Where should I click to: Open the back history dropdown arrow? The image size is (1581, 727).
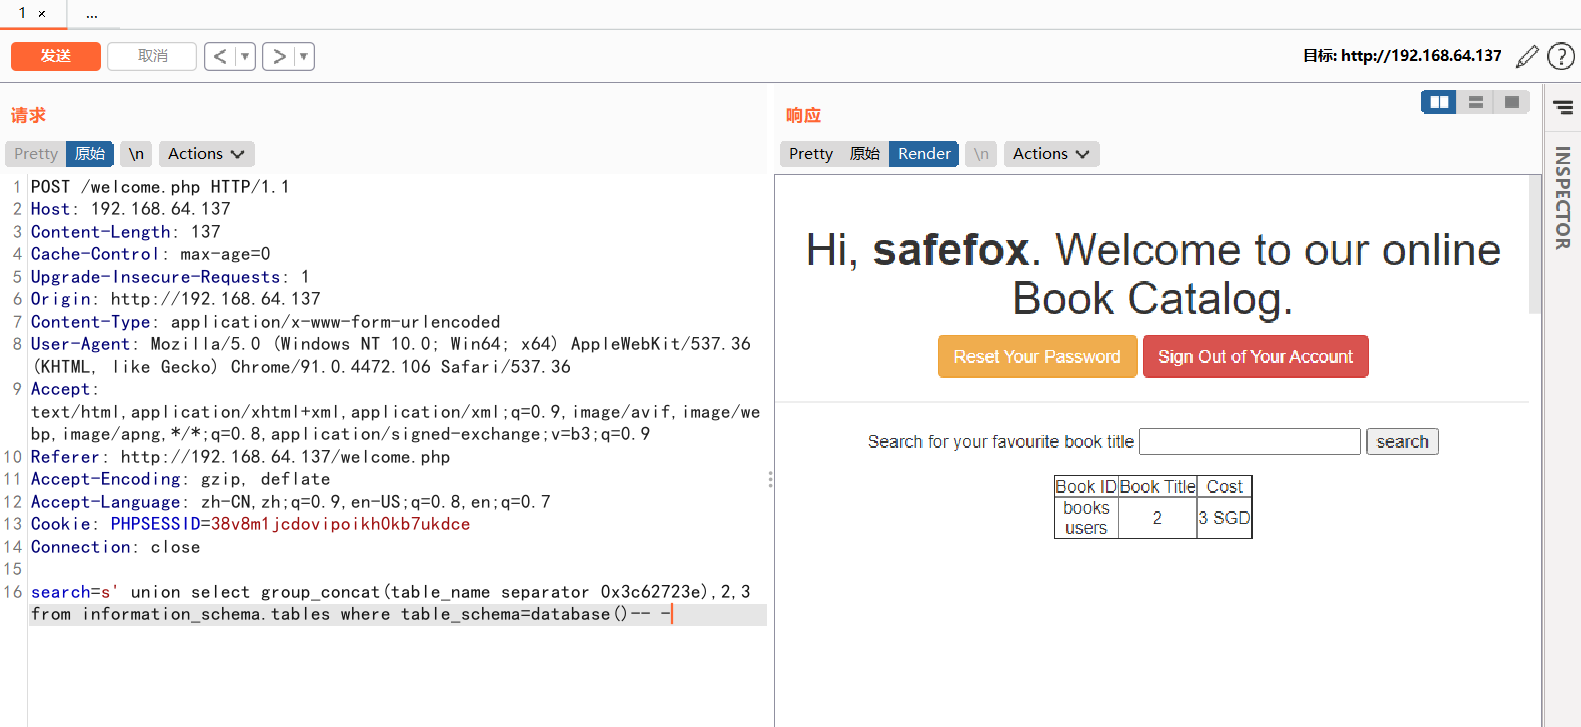[x=245, y=56]
